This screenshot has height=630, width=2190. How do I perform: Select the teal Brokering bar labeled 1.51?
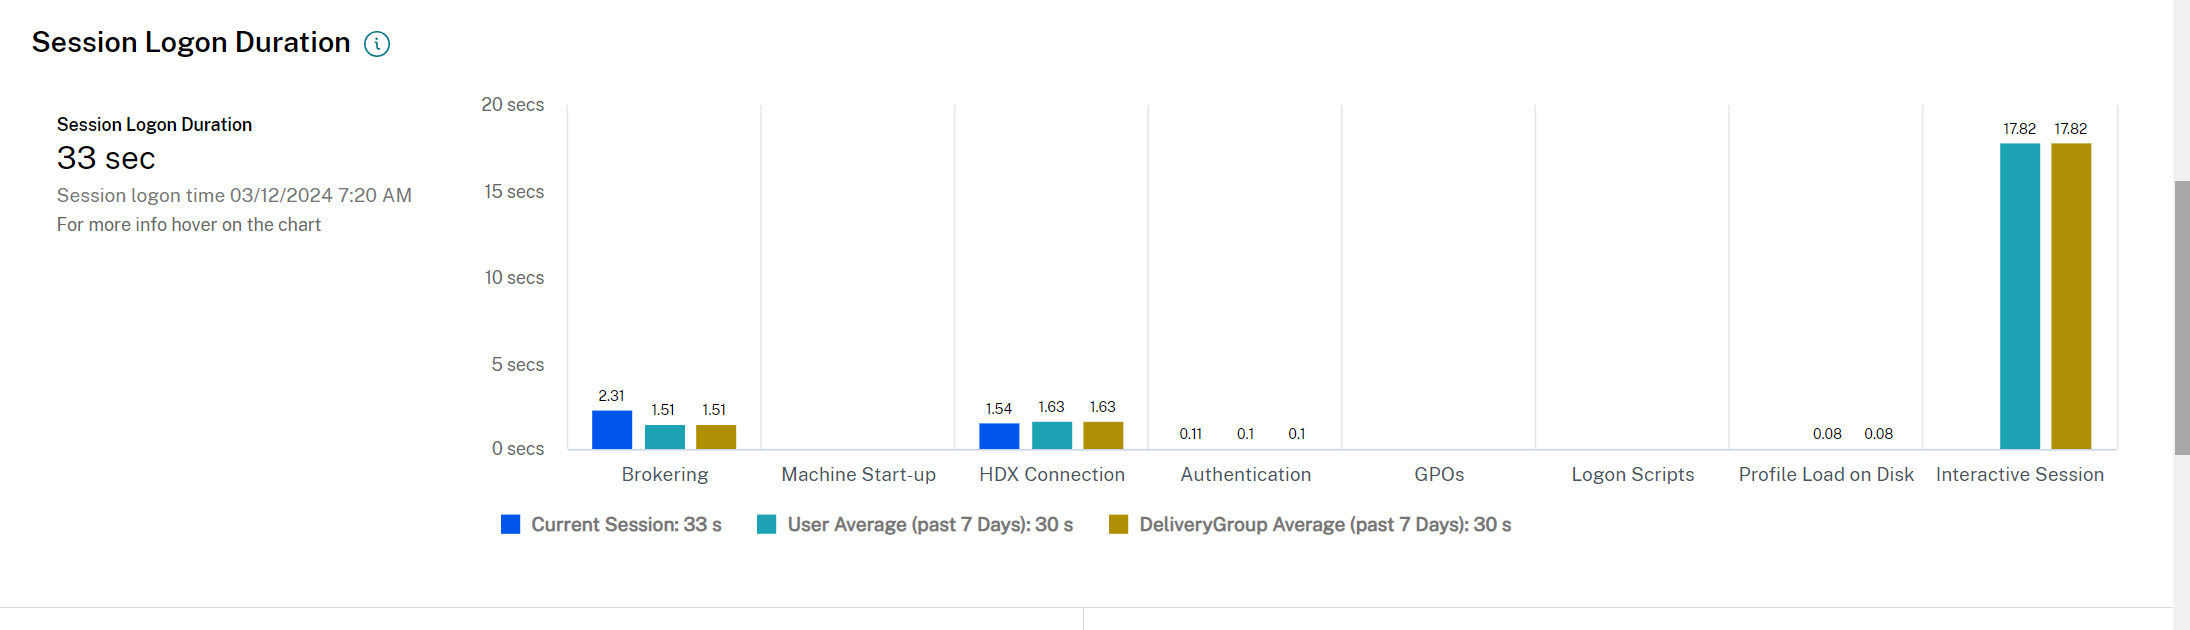(x=664, y=437)
